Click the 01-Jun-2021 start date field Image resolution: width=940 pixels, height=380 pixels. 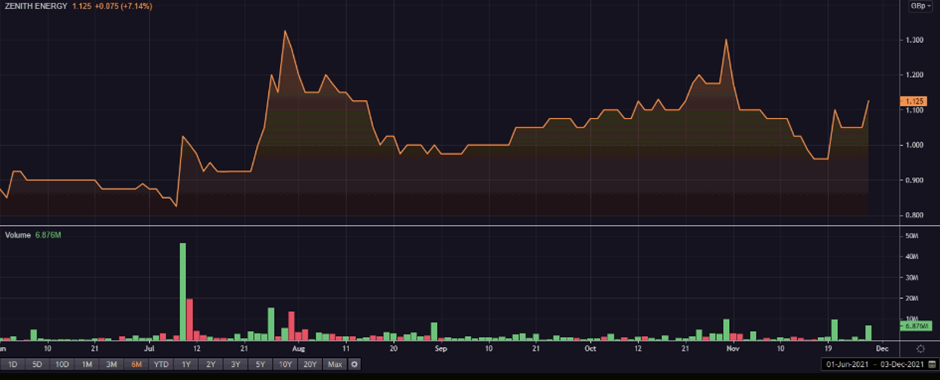point(848,364)
